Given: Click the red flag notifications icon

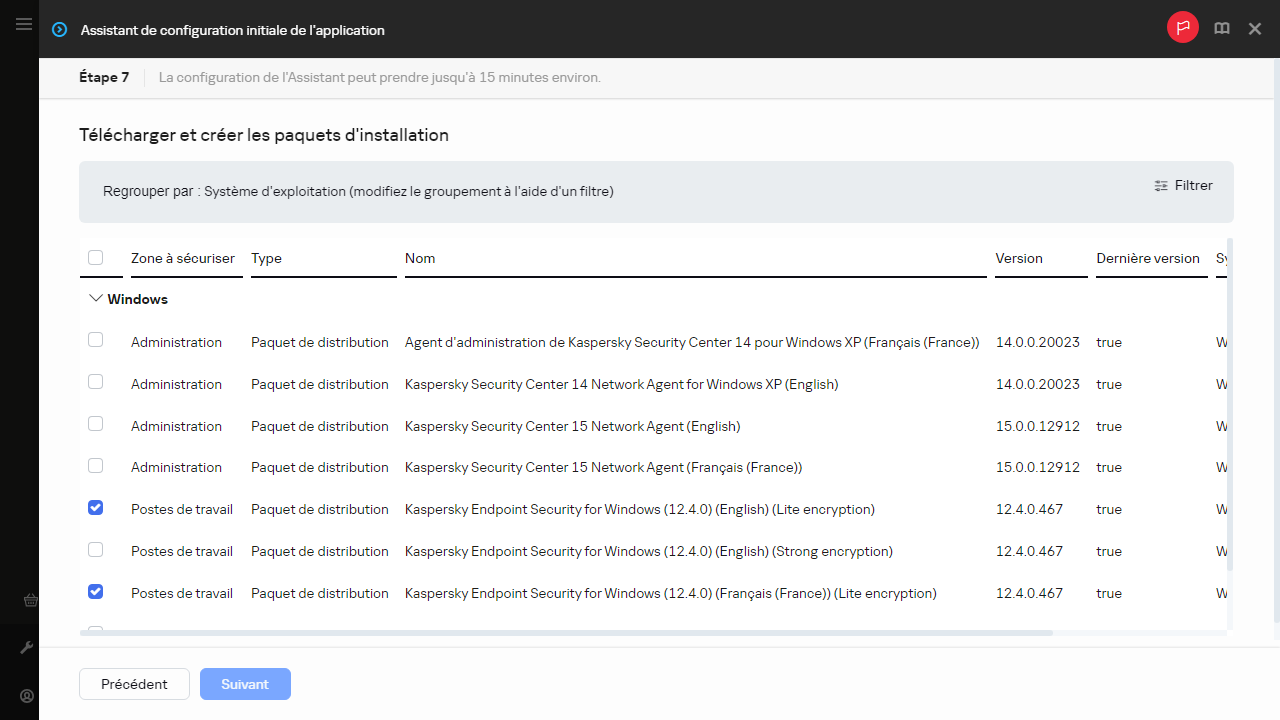Looking at the screenshot, I should pos(1182,29).
